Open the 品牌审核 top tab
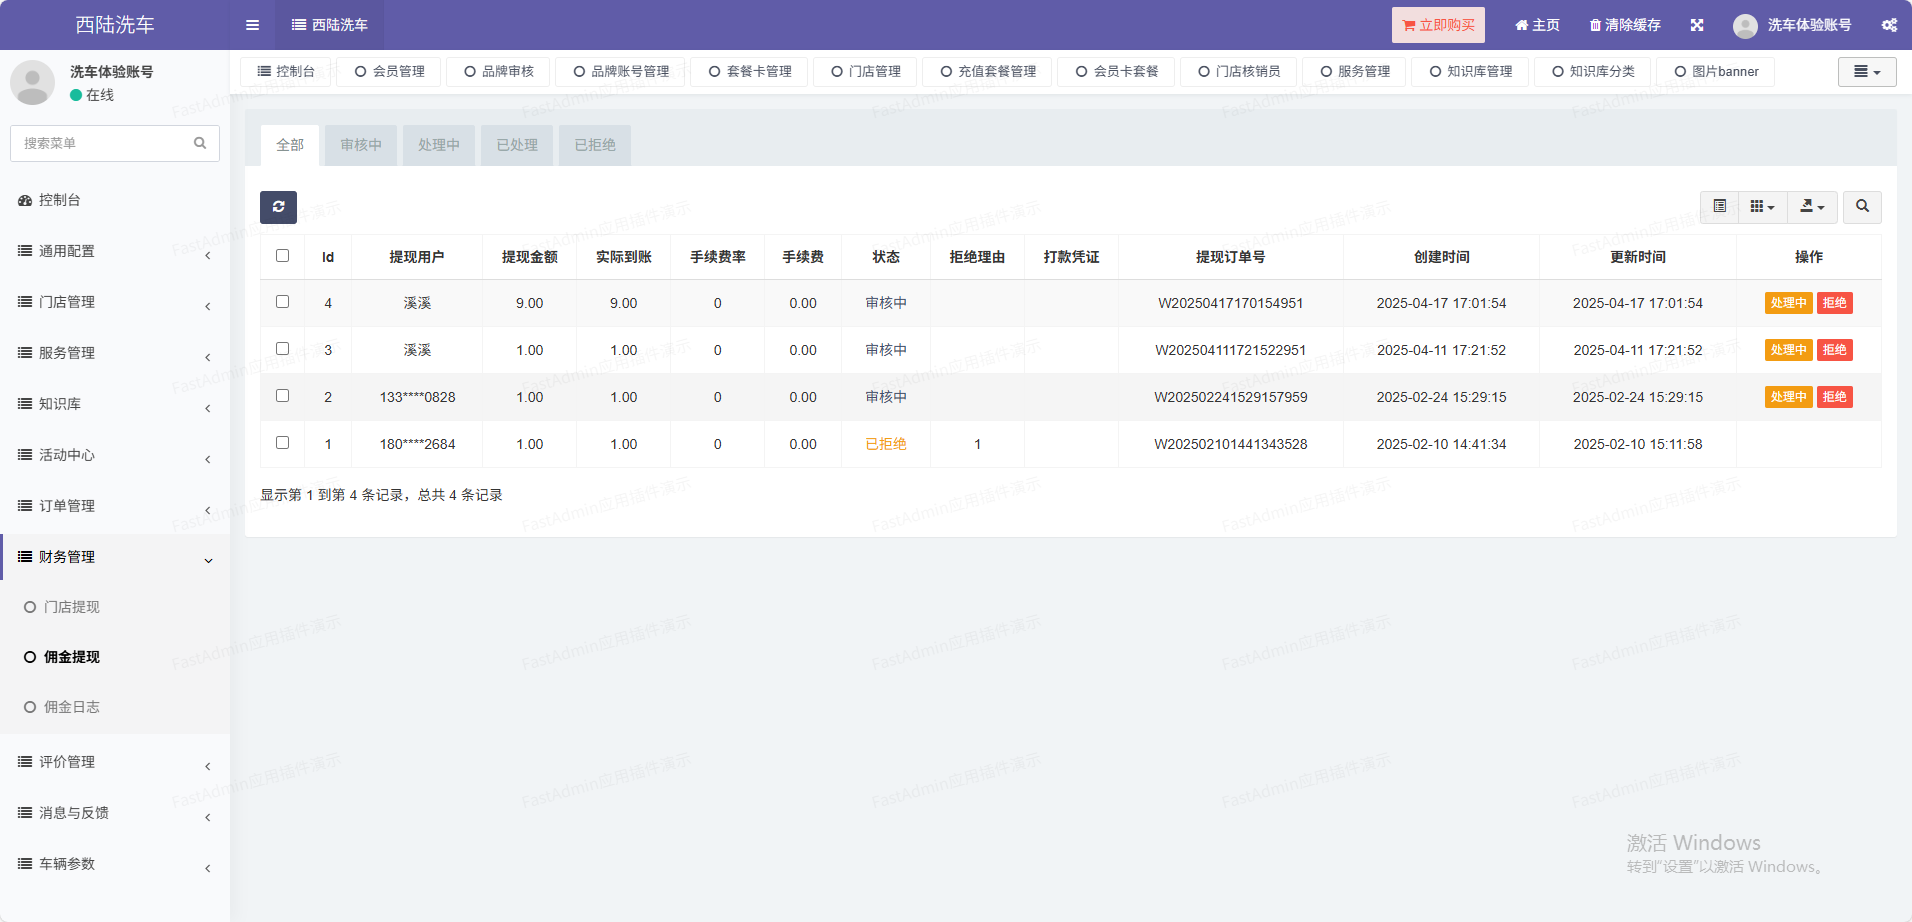The image size is (1912, 922). point(499,72)
